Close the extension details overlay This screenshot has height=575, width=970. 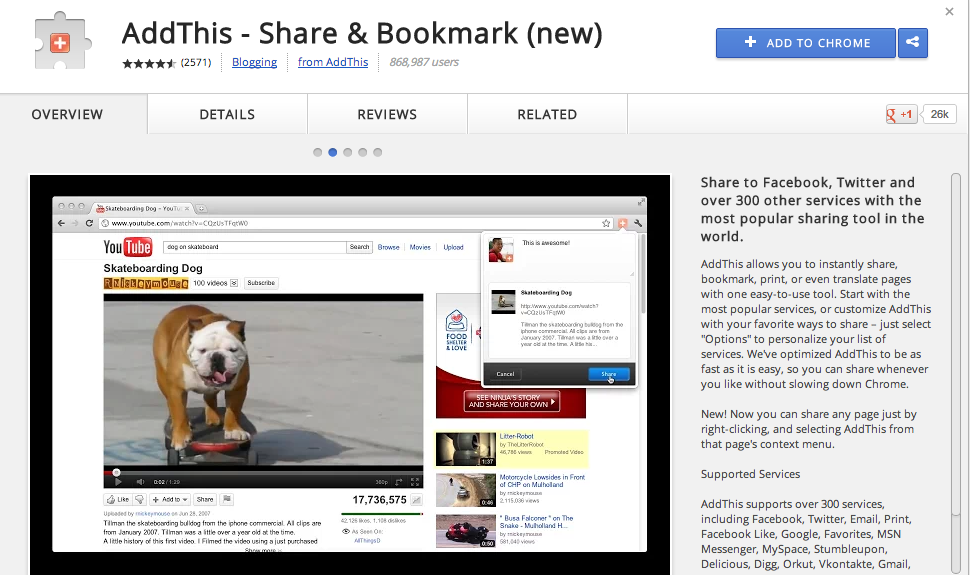point(949,12)
